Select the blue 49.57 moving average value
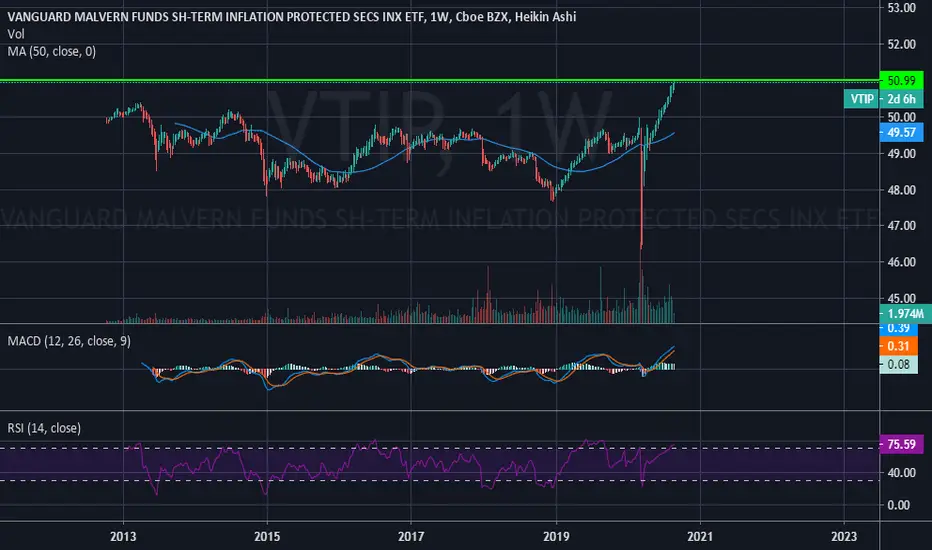 pos(901,133)
